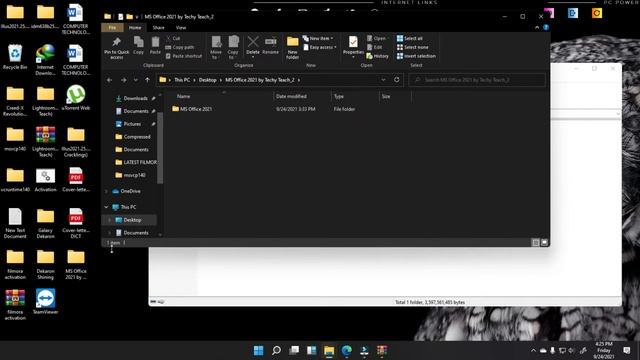Switch to the View ribbon tab
640x360 pixels.
pyautogui.click(x=181, y=27)
